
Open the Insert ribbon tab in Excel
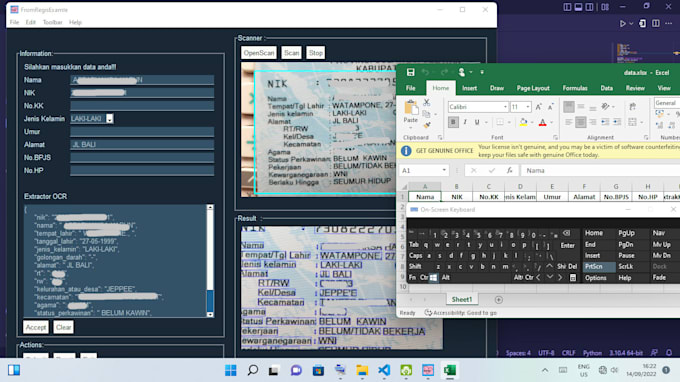click(x=469, y=88)
